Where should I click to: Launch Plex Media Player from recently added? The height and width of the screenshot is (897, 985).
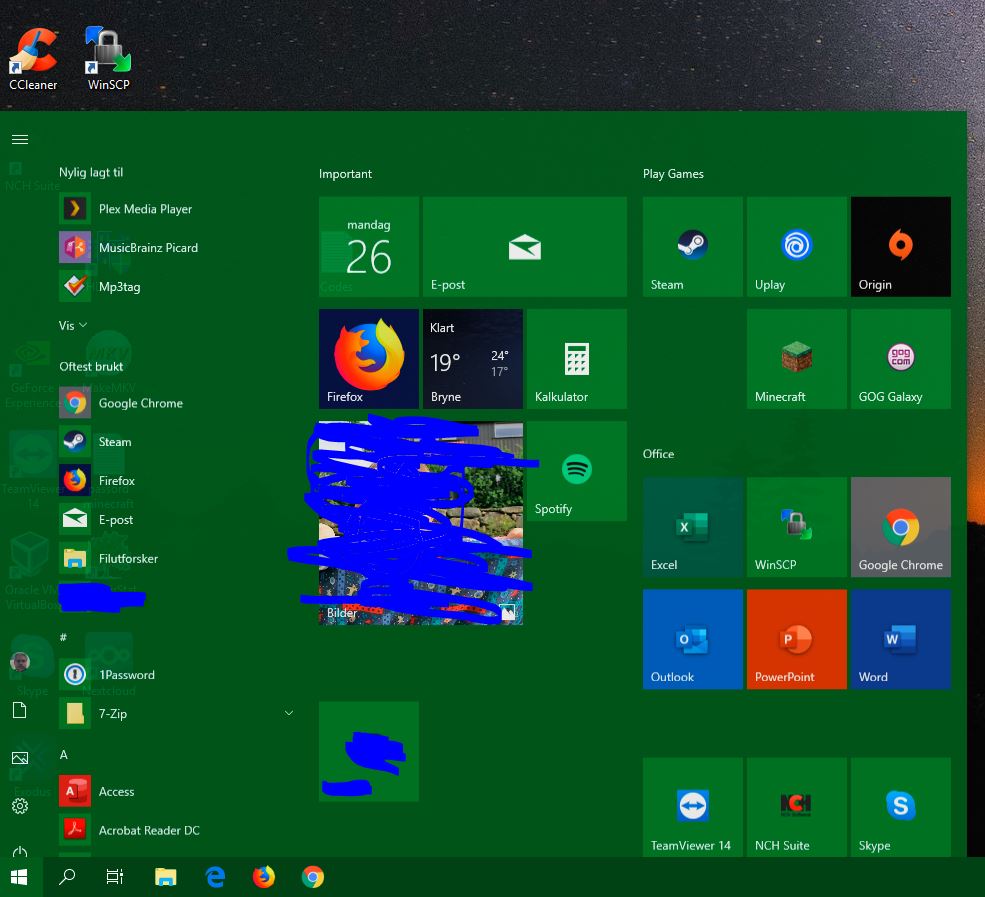click(x=176, y=209)
